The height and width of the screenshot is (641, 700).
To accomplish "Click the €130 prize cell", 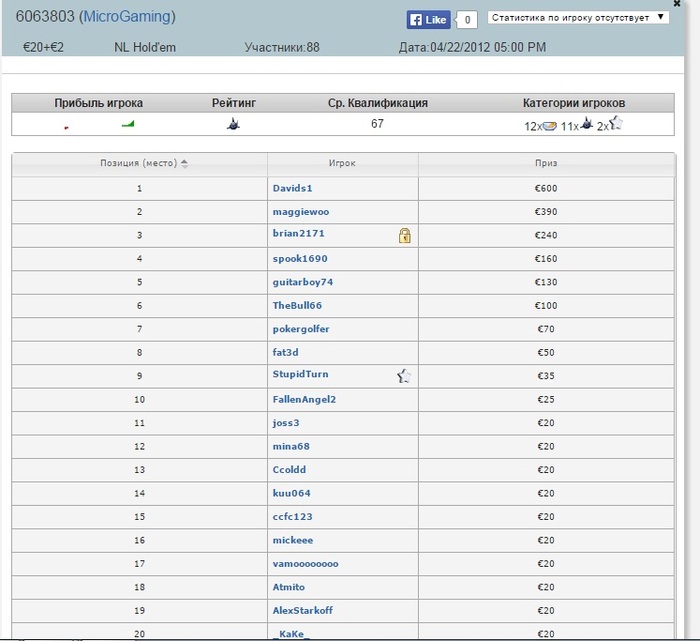I will pyautogui.click(x=546, y=282).
